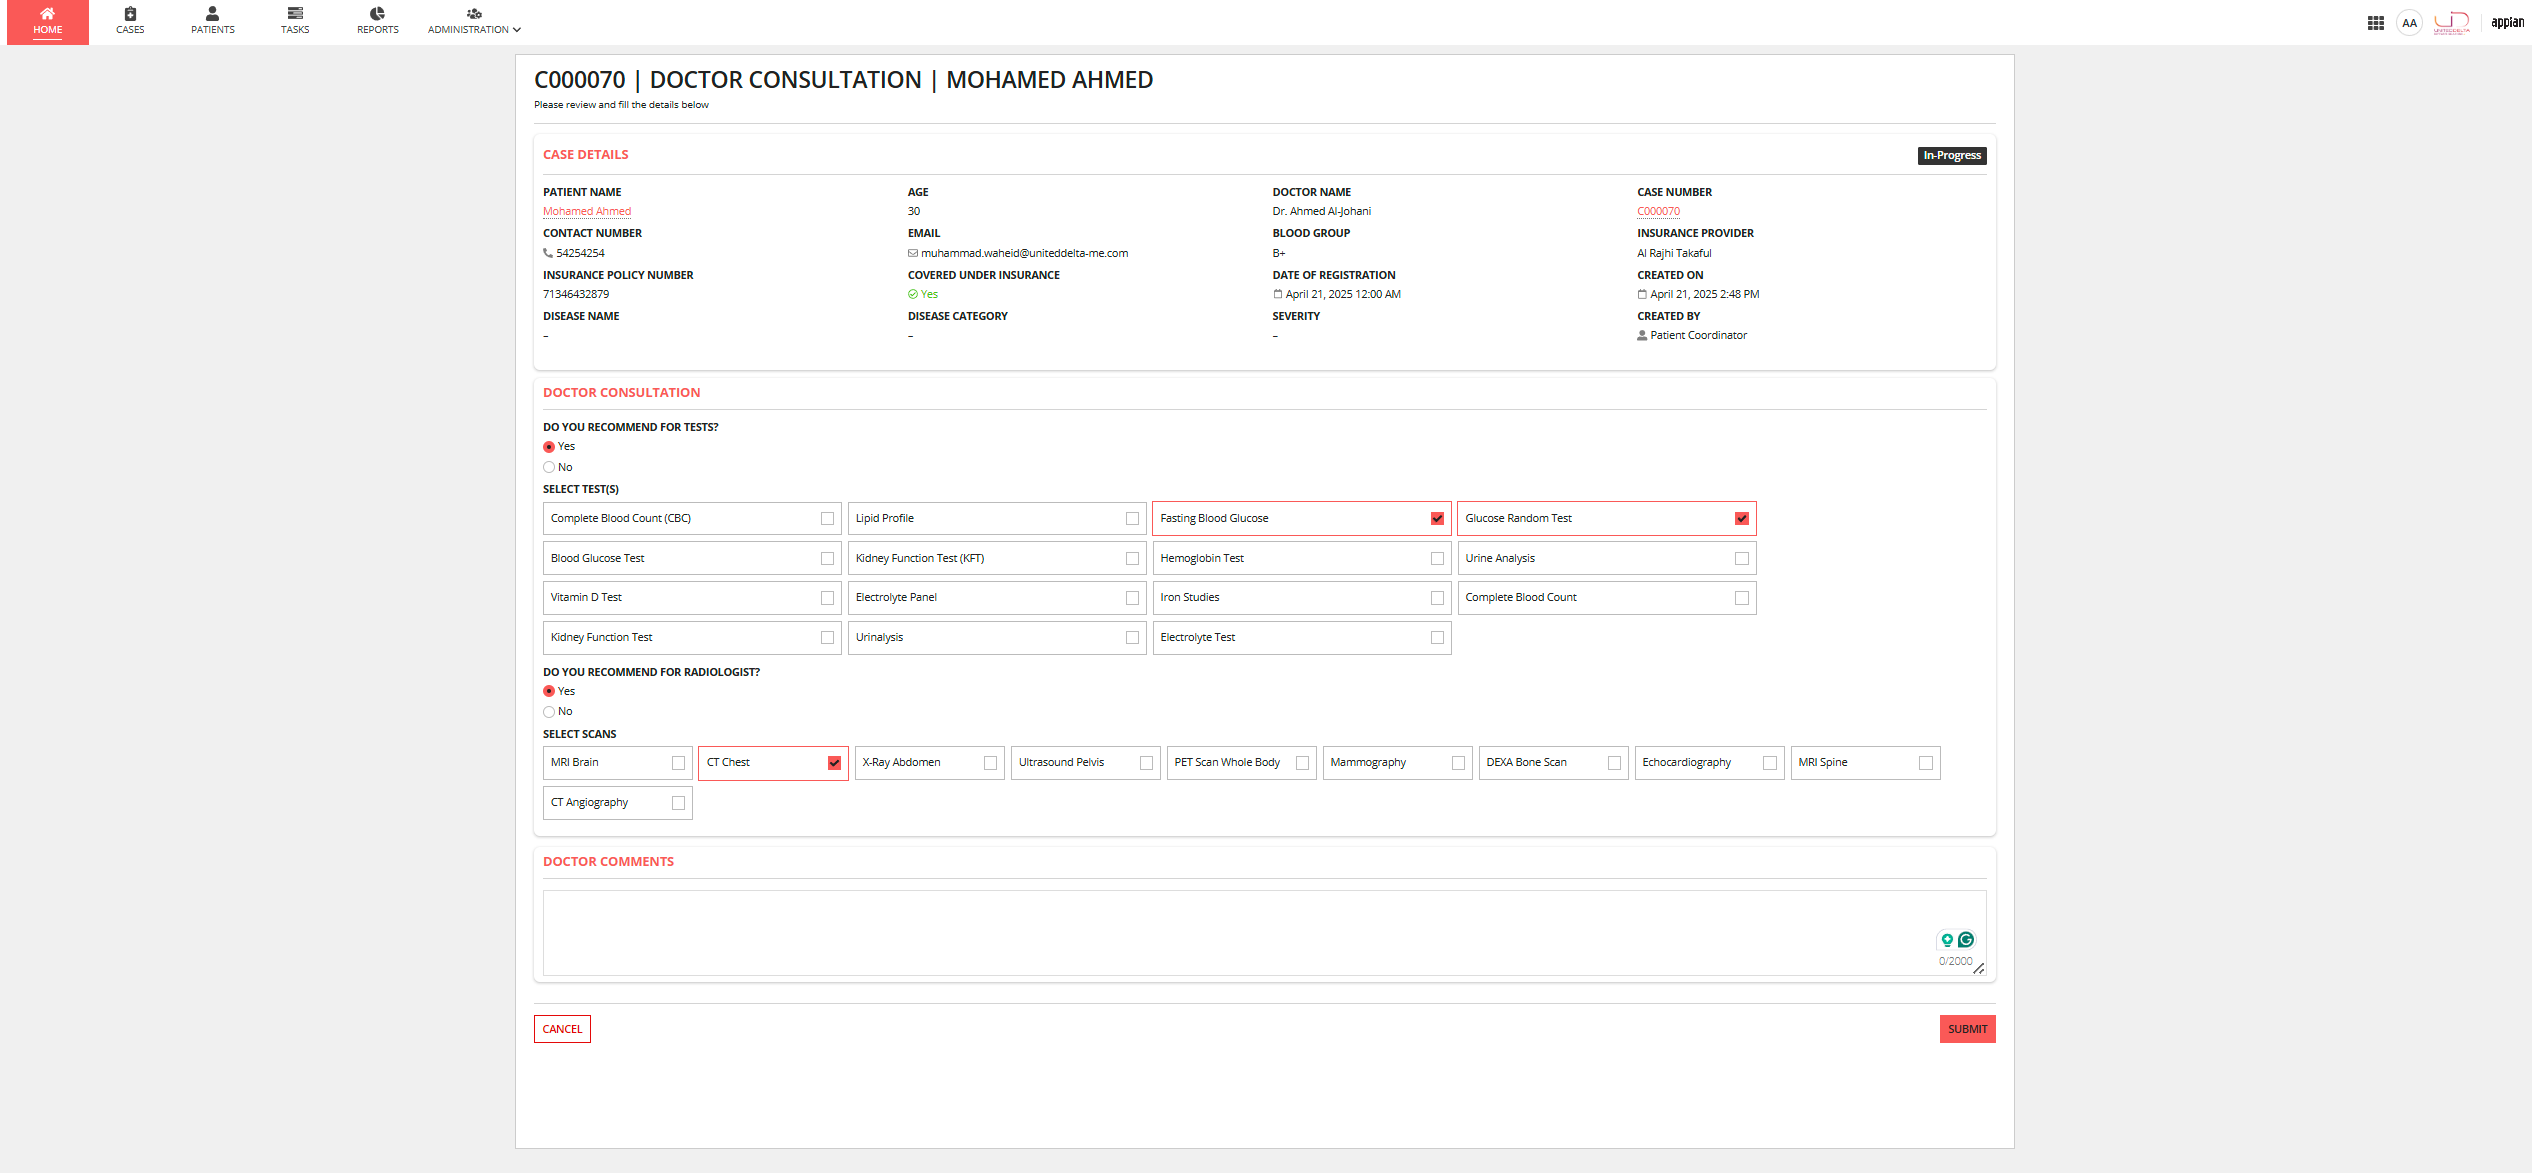Viewport: 2532px width, 1173px height.
Task: Select No for recommend tests
Action: 549,467
